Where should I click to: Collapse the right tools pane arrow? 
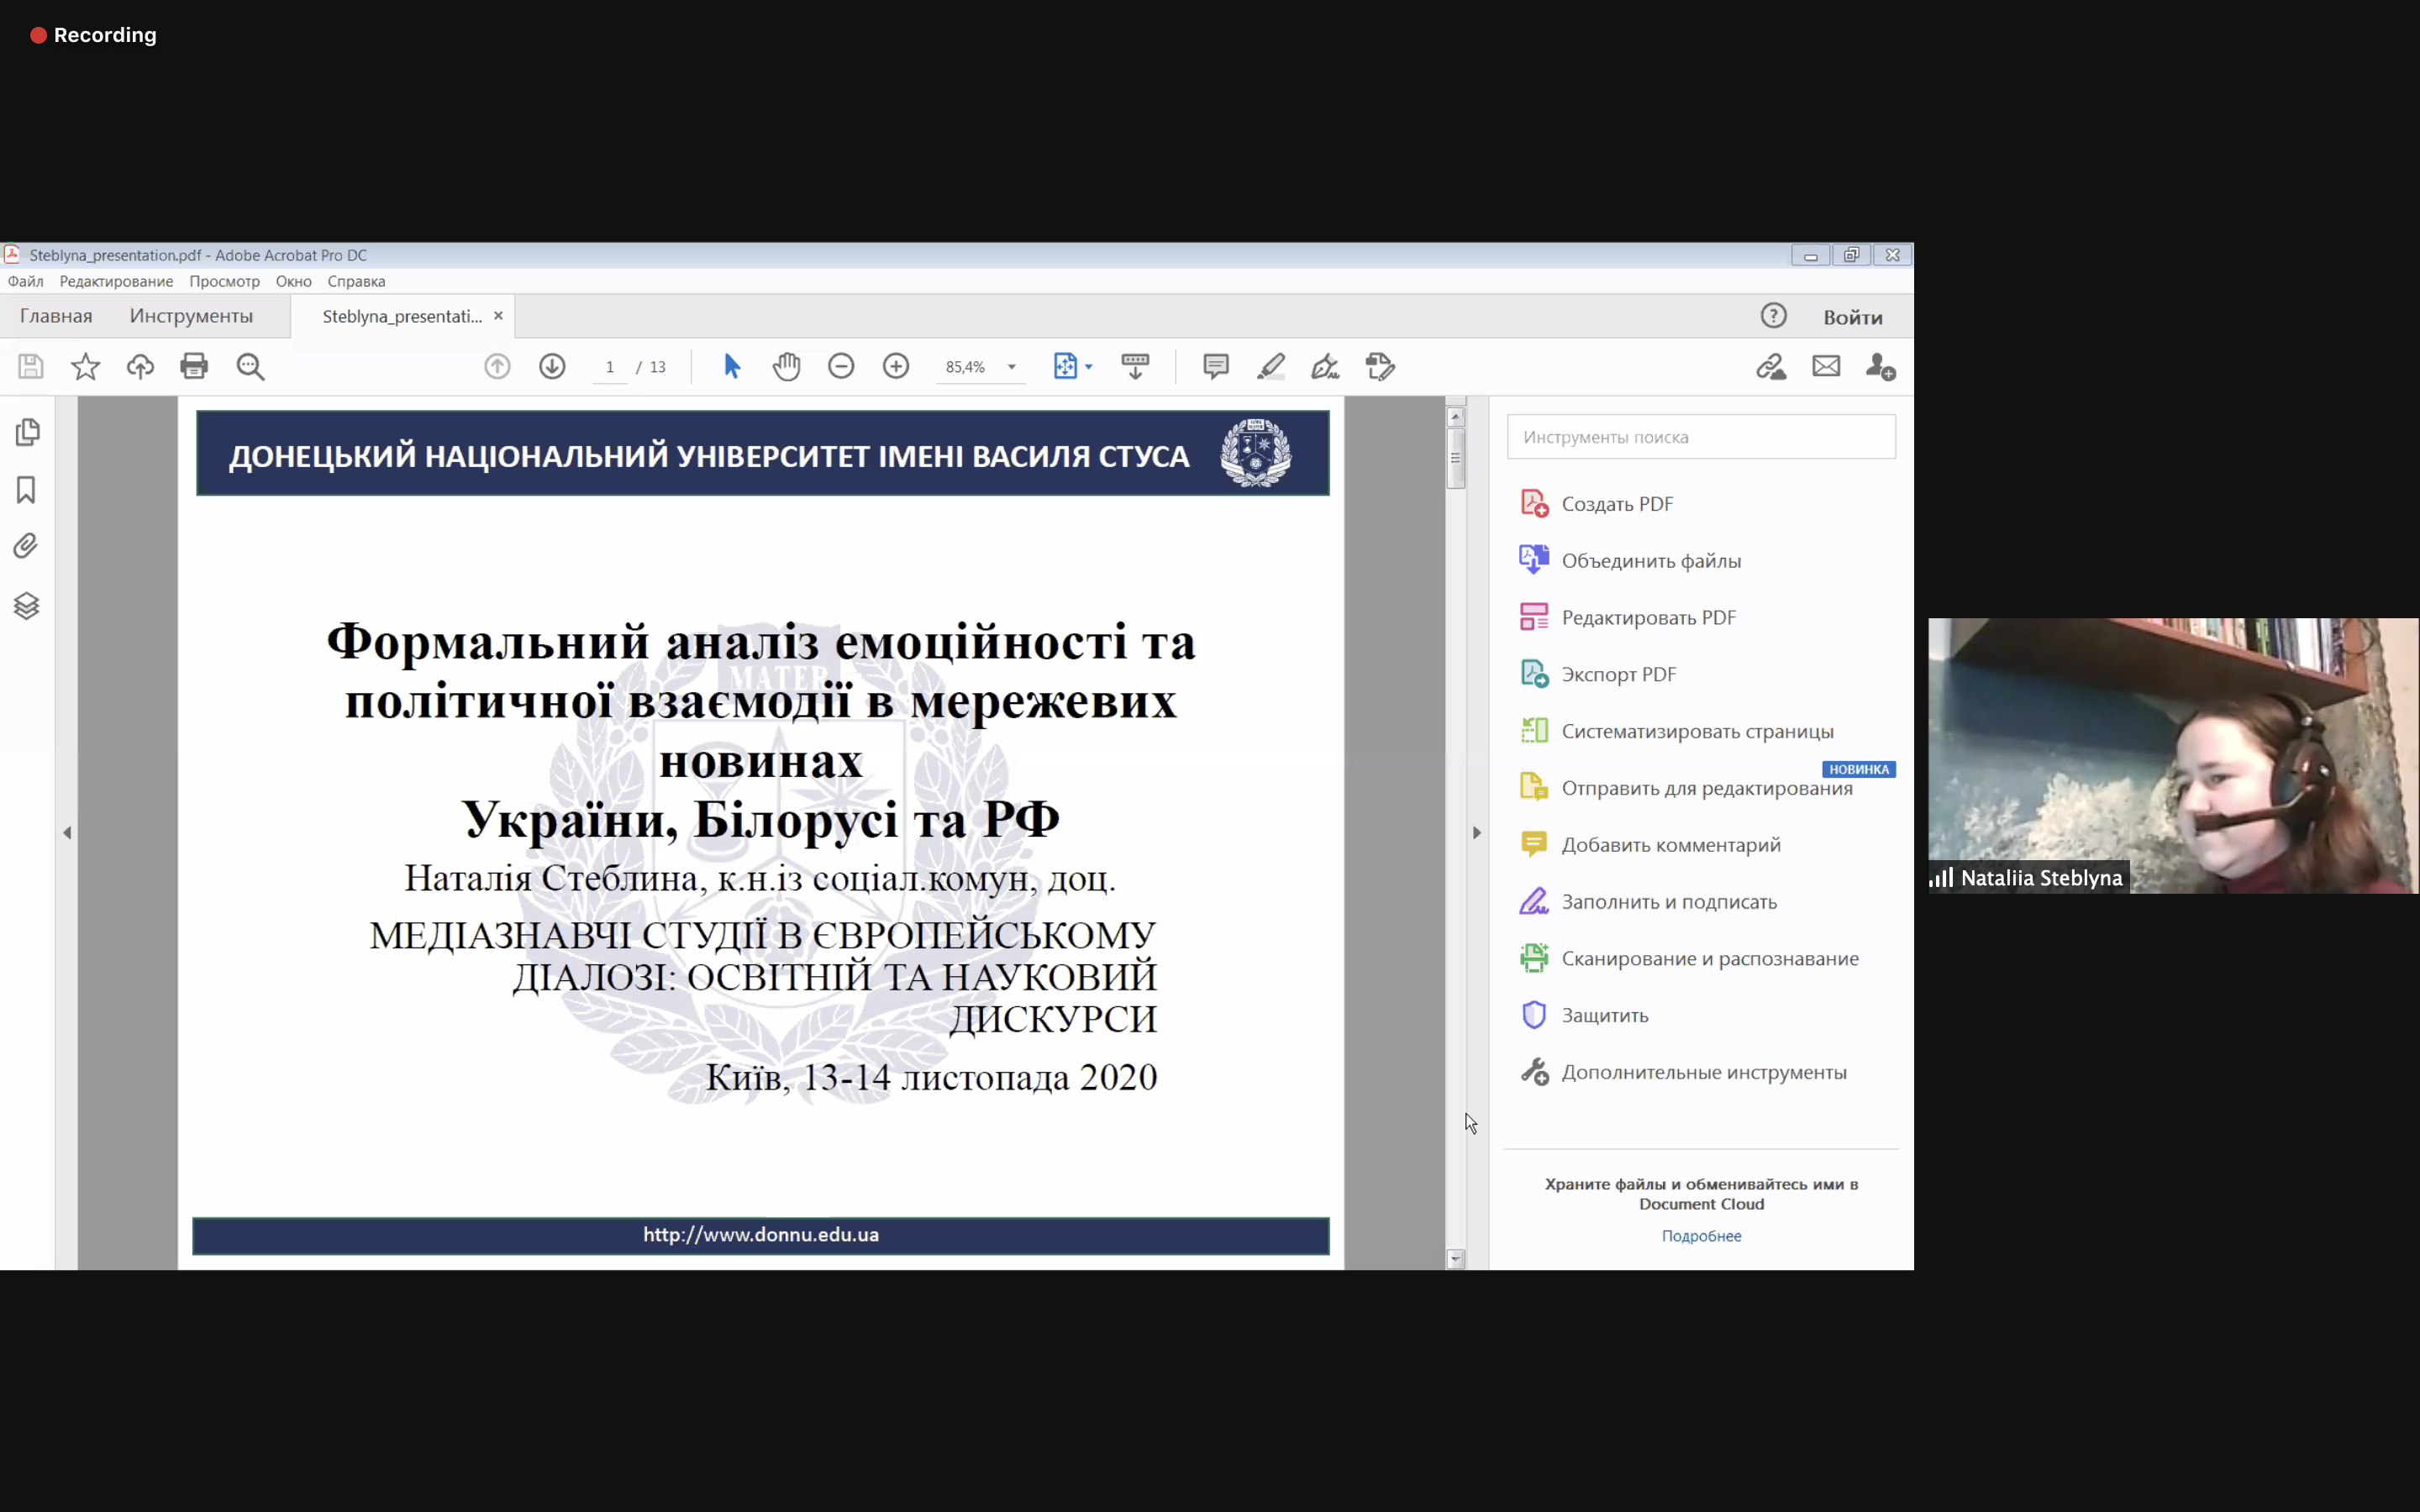click(x=1476, y=832)
